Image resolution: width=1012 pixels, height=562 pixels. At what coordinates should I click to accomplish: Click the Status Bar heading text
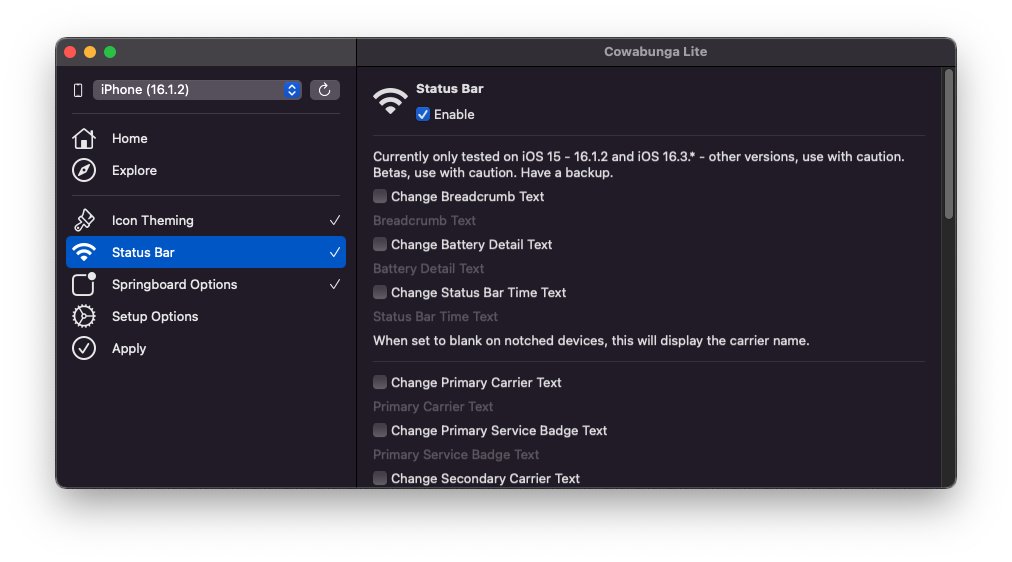(449, 88)
